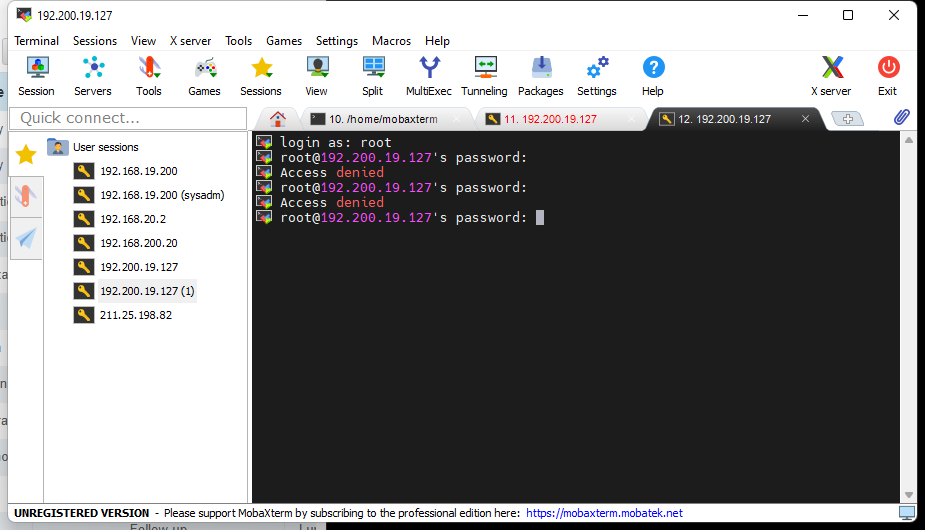Open the star-shaped Sessions sidebar tab

pyautogui.click(x=26, y=154)
